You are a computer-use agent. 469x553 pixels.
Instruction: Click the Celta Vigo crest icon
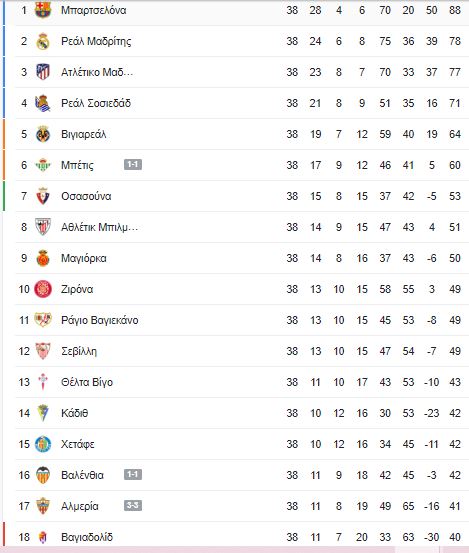click(x=43, y=382)
